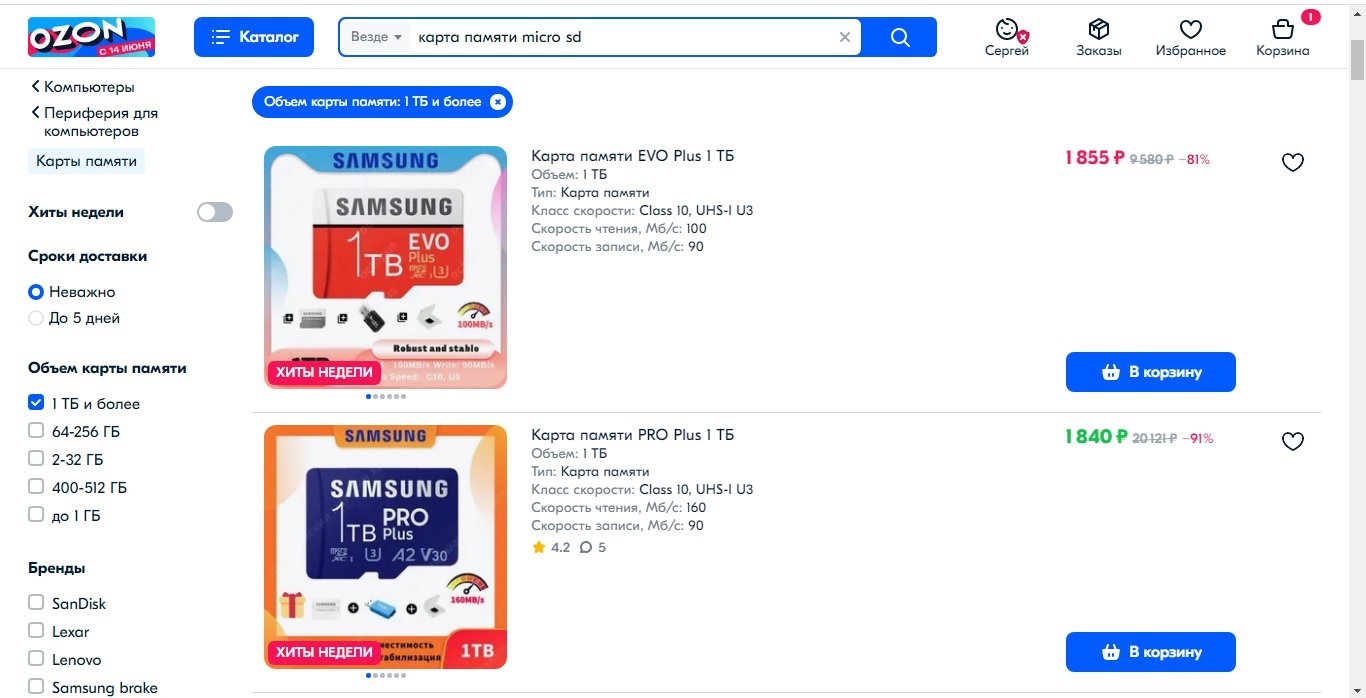Remove the '1 ТБ и более' filter chip
This screenshot has width=1366, height=698.
click(497, 102)
